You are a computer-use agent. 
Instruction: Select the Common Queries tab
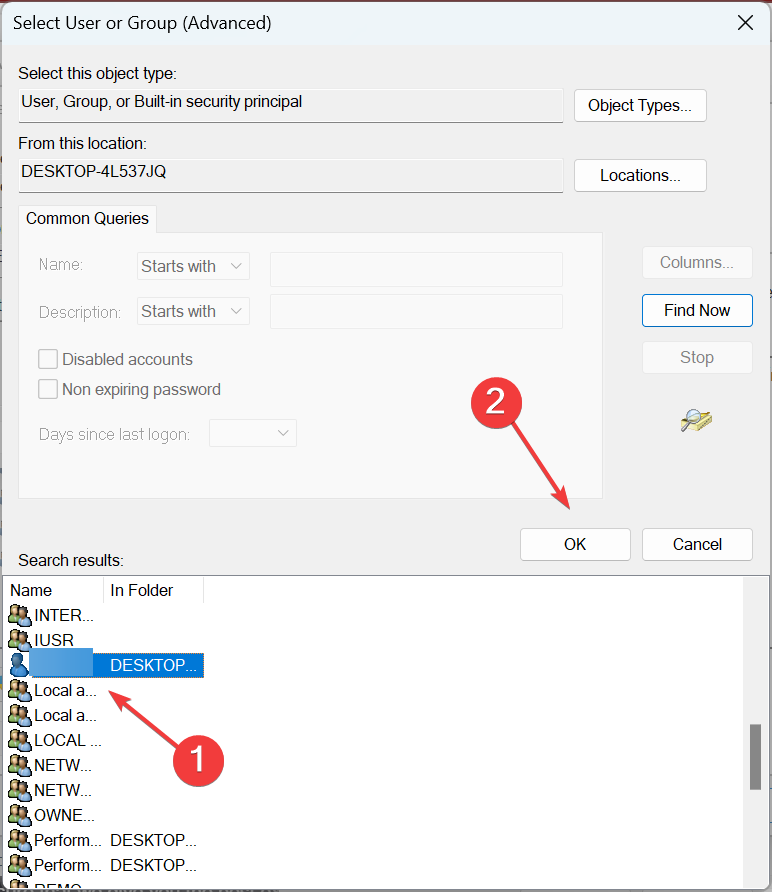[x=87, y=218]
